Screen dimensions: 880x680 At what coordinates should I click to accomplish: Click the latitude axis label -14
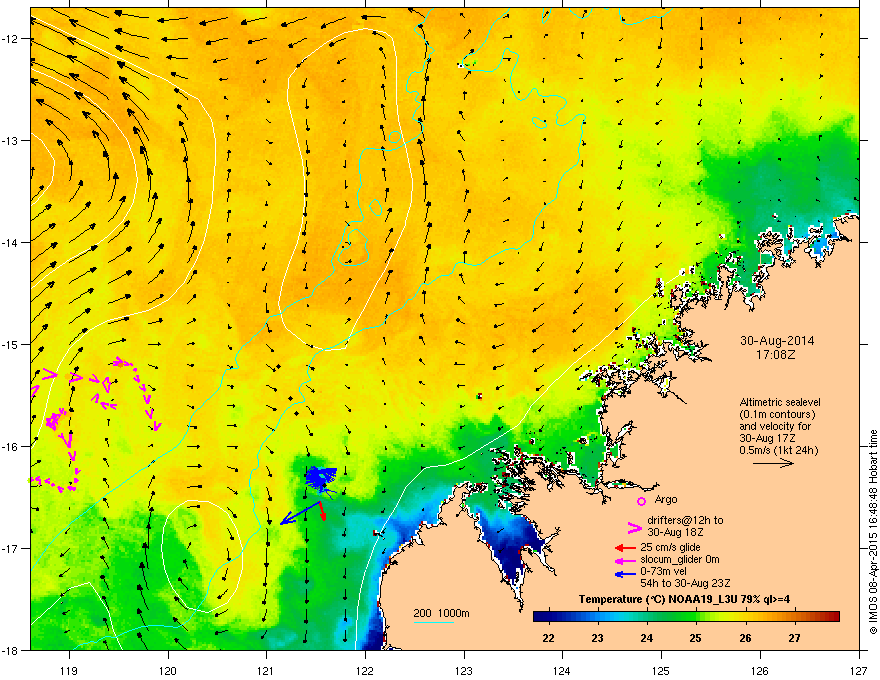pyautogui.click(x=11, y=243)
